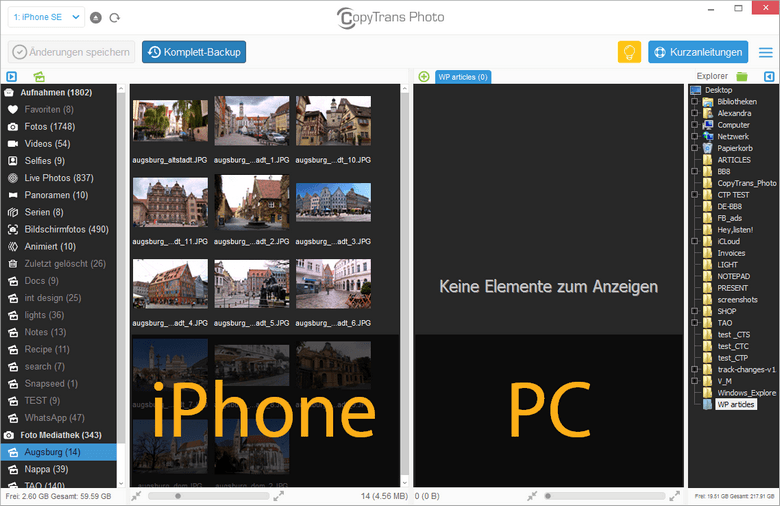780x506 pixels.
Task: Click the green add PC folder icon
Action: 424,77
